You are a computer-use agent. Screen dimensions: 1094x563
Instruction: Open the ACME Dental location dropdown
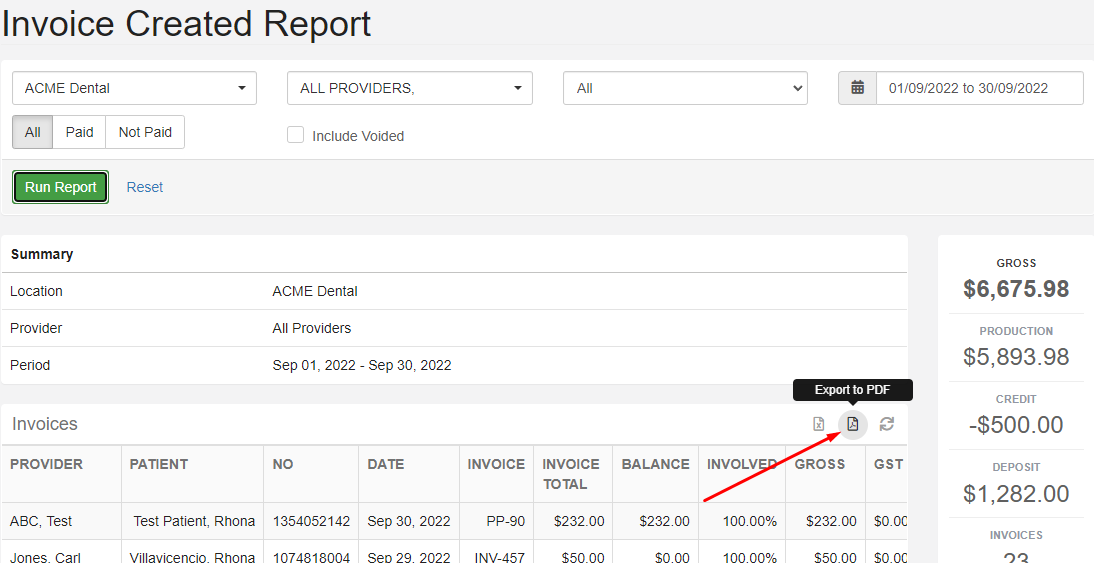tap(134, 88)
